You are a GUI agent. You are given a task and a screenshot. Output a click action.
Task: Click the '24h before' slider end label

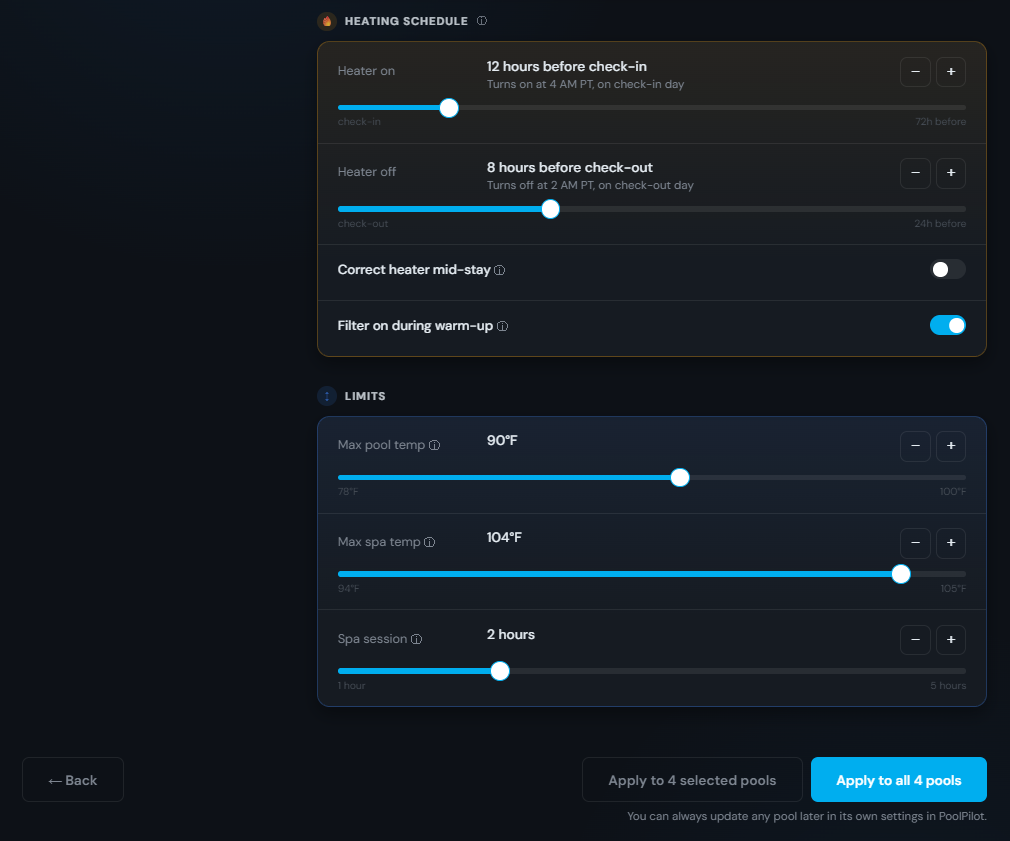940,224
